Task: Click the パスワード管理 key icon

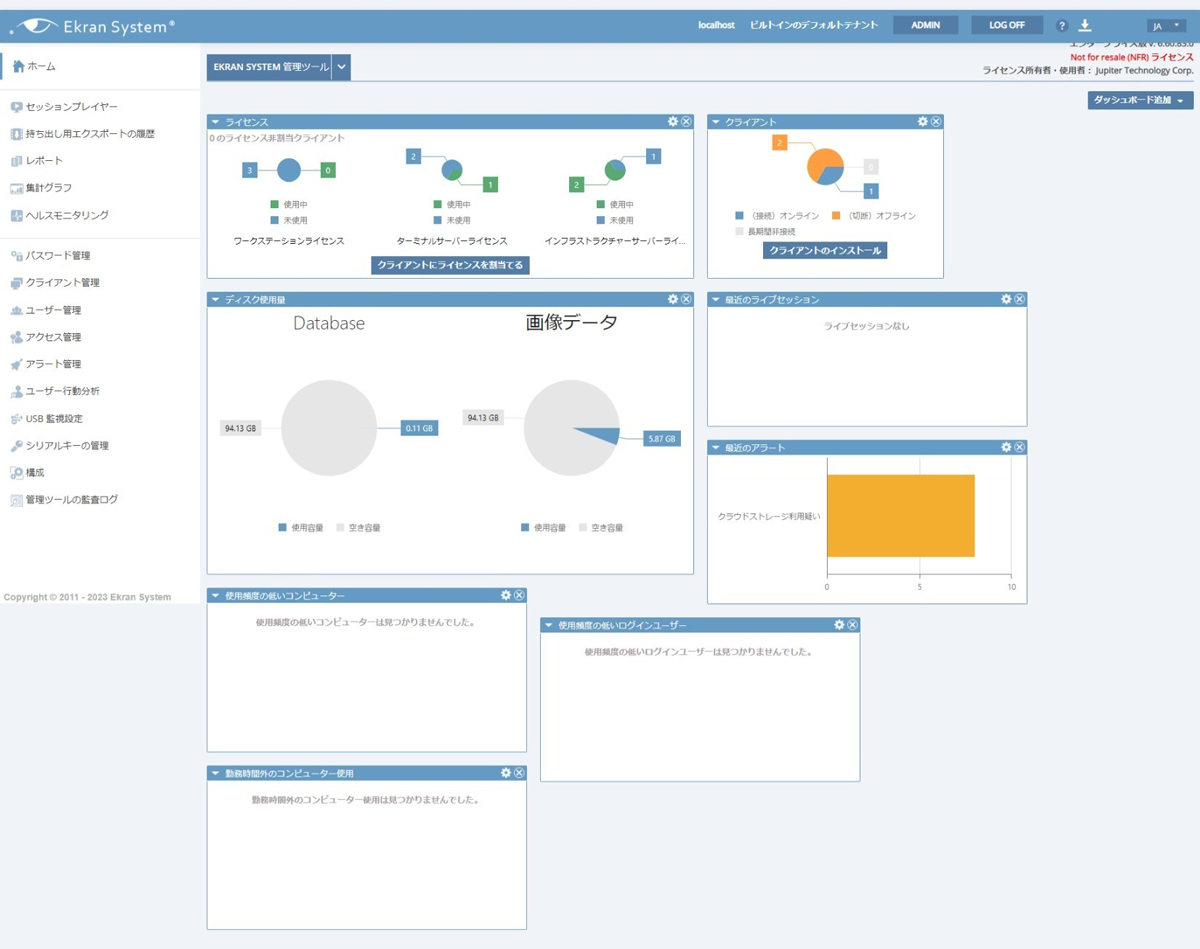Action: pos(16,256)
